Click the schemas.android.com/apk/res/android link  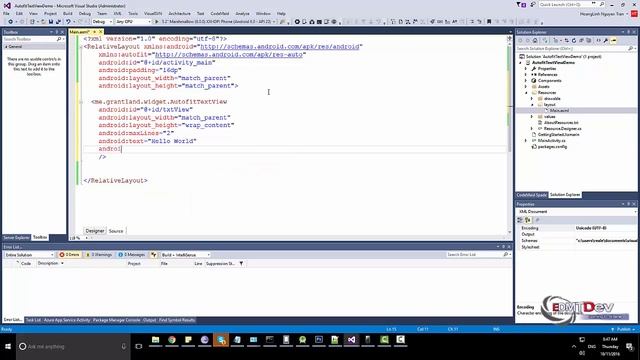pos(280,47)
